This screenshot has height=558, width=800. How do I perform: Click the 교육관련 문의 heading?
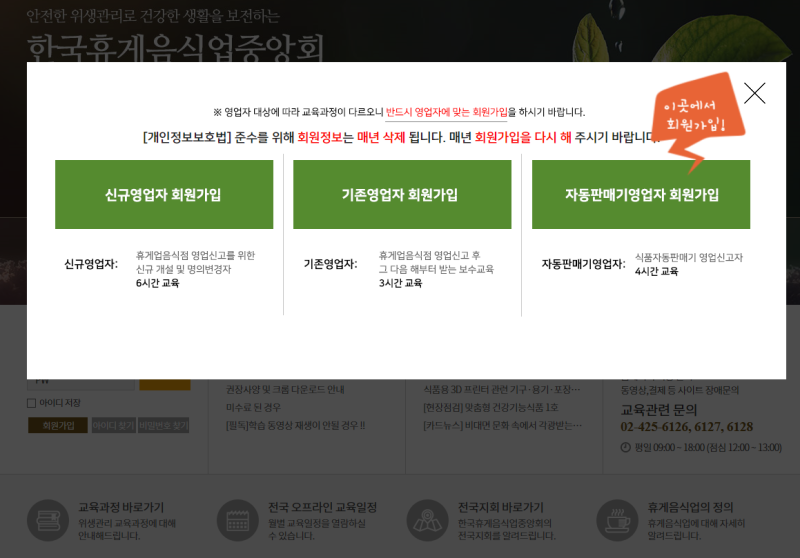tap(659, 410)
